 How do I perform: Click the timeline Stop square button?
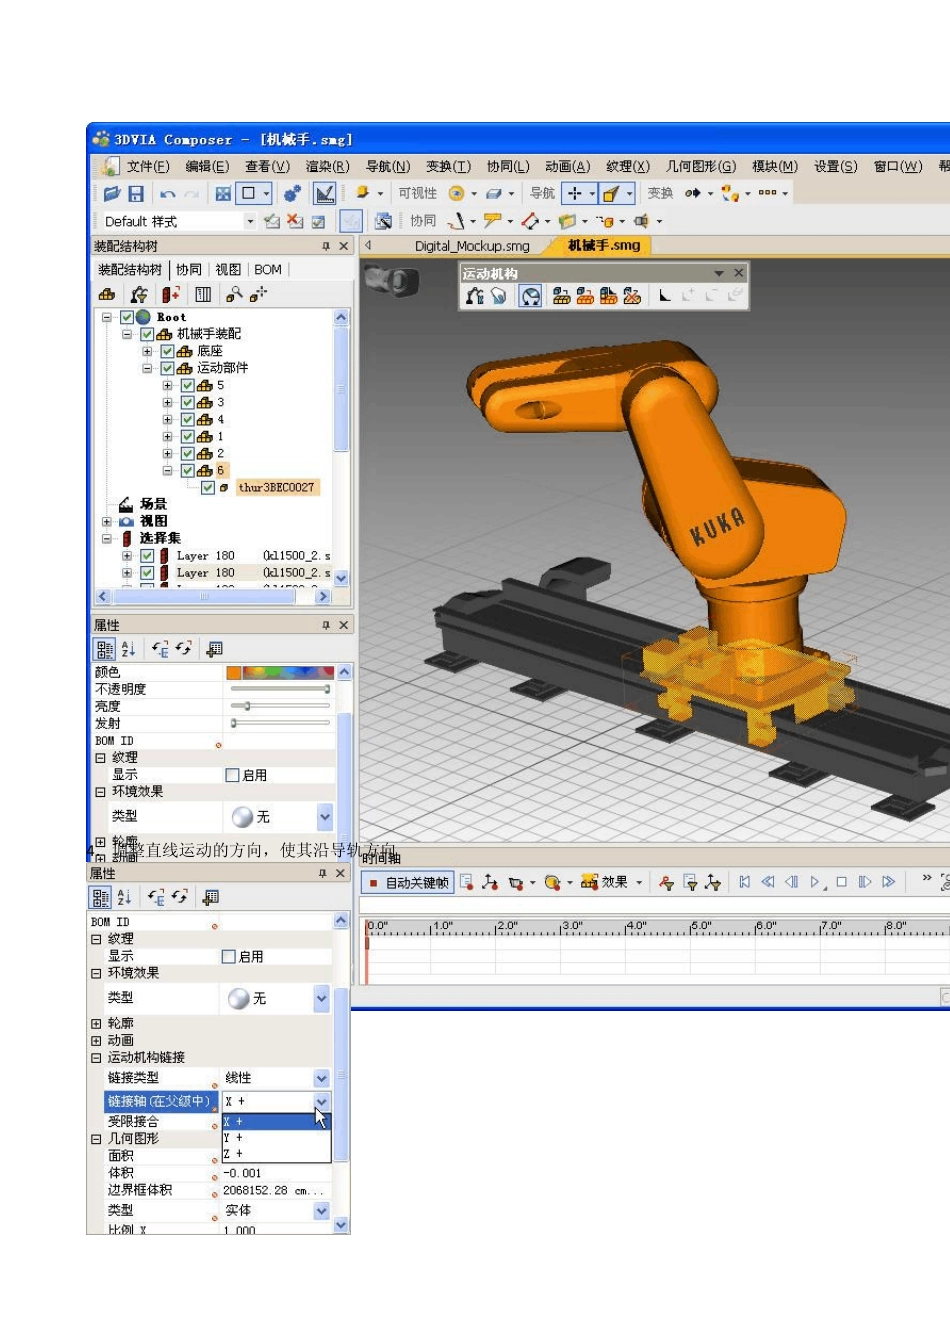point(841,882)
